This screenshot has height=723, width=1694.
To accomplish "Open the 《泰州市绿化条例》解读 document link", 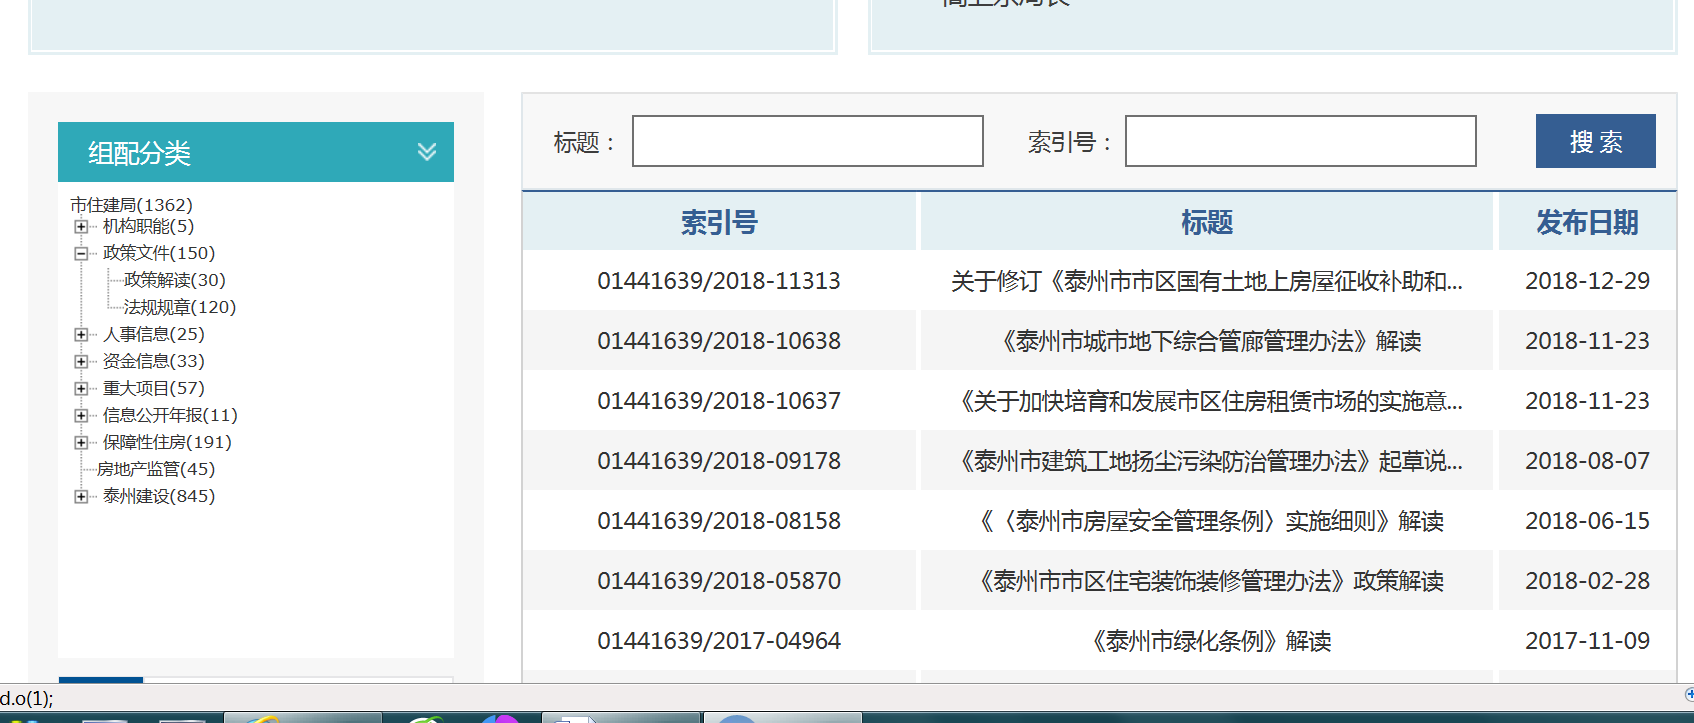I will pyautogui.click(x=1211, y=641).
